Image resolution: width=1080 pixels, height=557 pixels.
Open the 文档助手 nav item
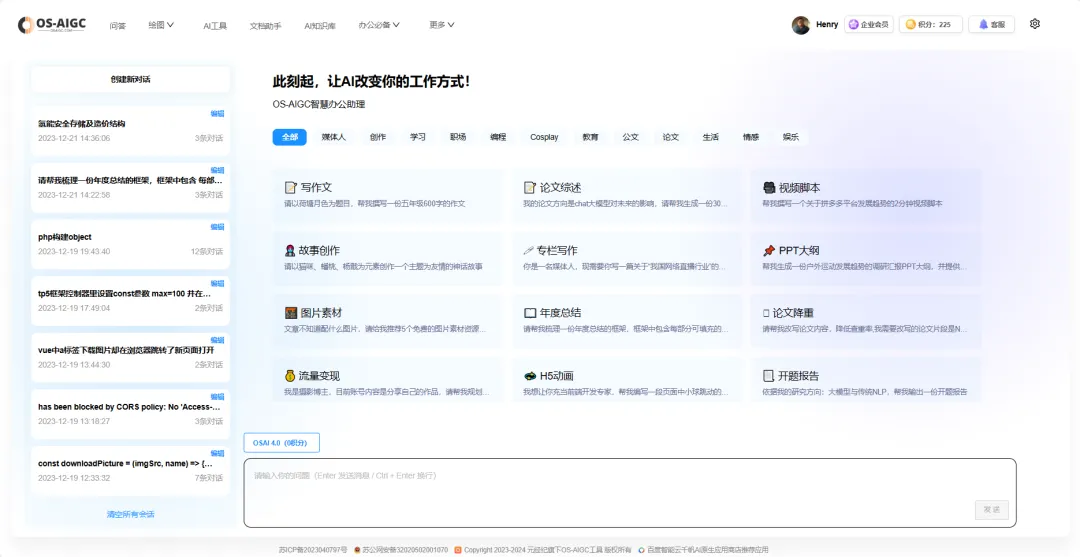click(265, 25)
